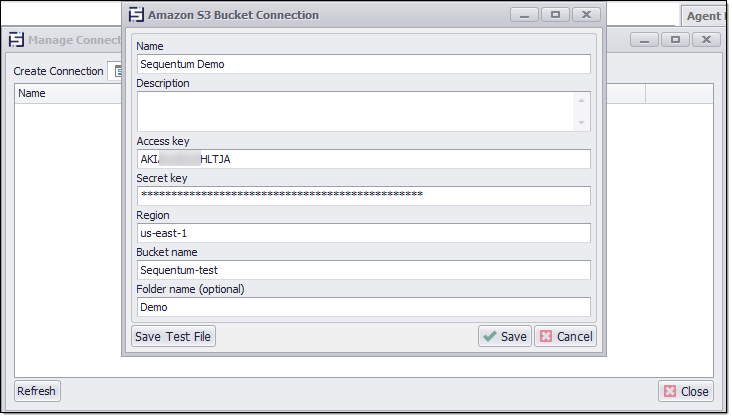Cancel the bucket connection dialog
This screenshot has height=418, width=732.
click(x=565, y=336)
